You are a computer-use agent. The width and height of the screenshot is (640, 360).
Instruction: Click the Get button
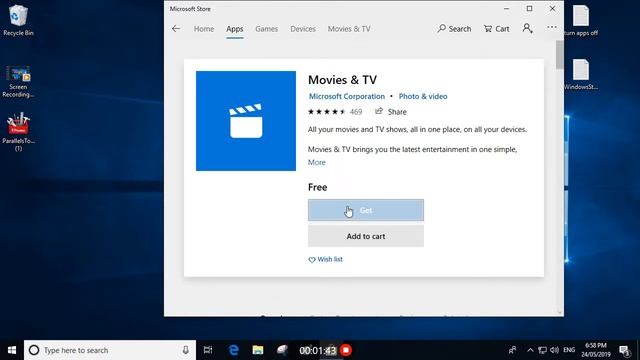(x=366, y=210)
